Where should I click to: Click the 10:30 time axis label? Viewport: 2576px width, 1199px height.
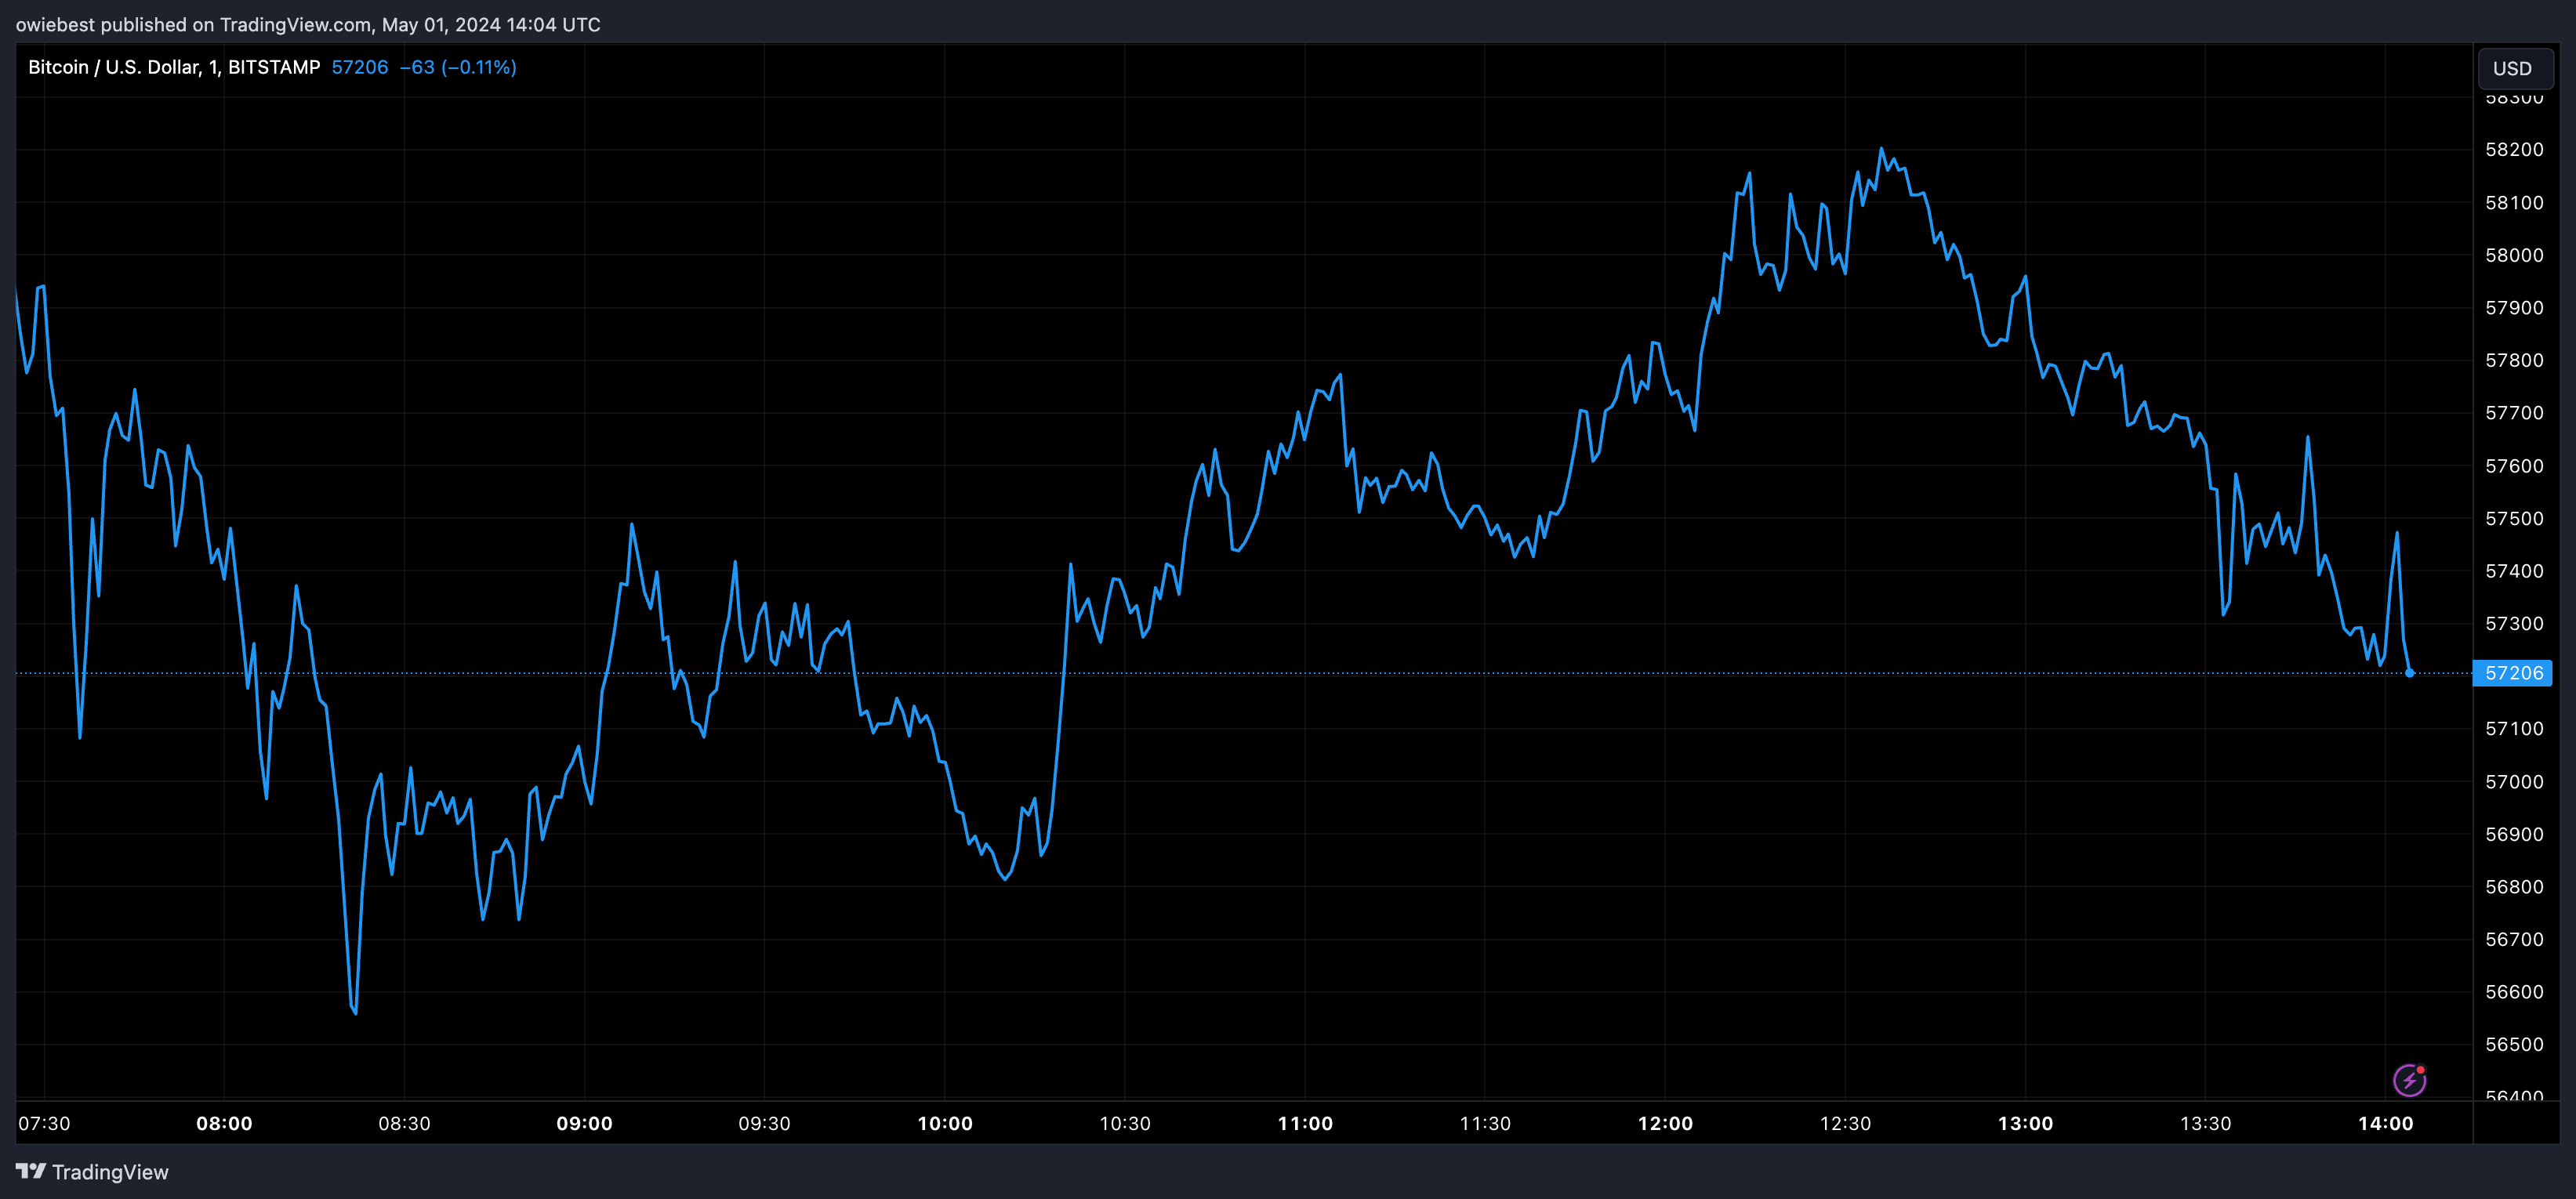(1125, 1123)
